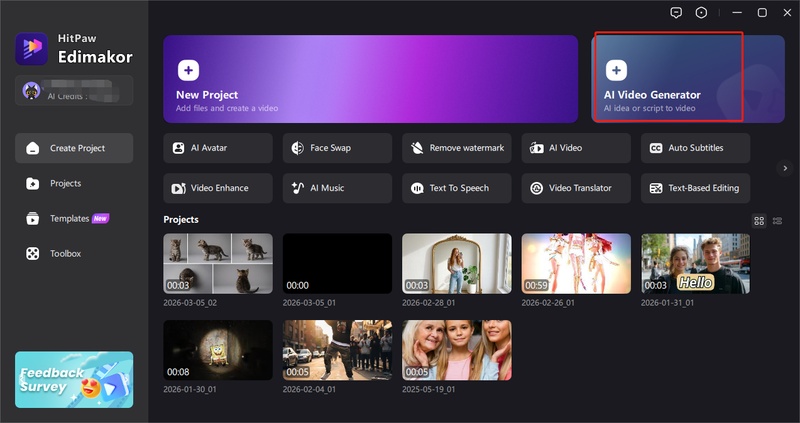Switch projects to list view
800x423 pixels.
click(x=777, y=220)
